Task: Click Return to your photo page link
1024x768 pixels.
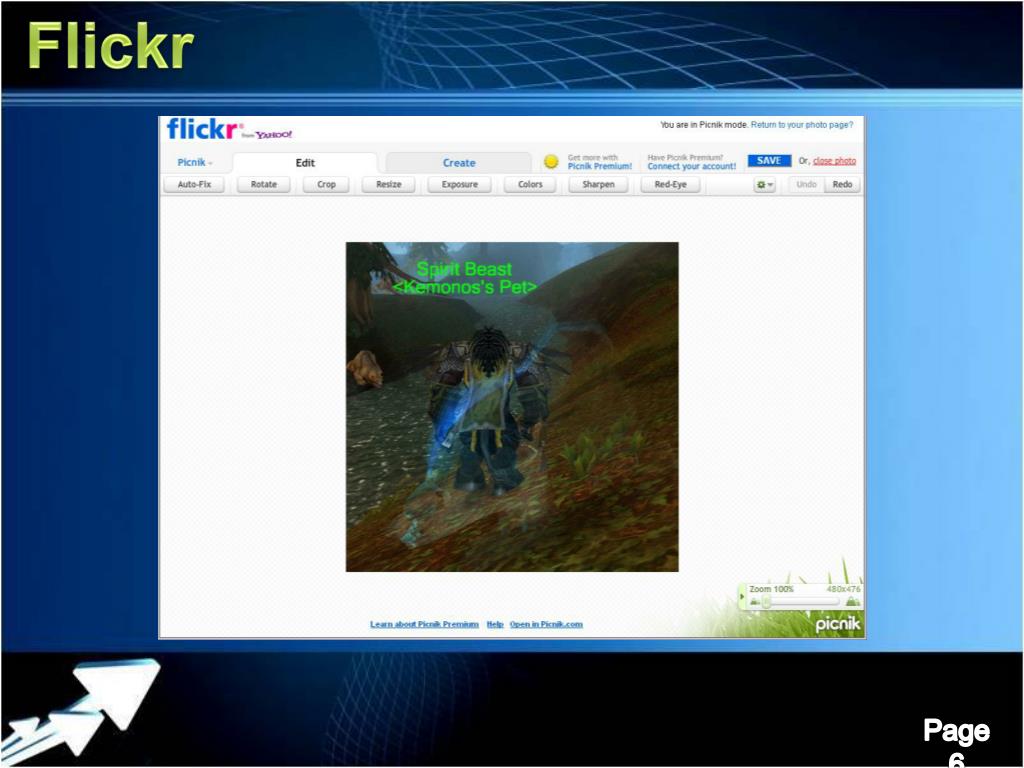Action: [802, 125]
